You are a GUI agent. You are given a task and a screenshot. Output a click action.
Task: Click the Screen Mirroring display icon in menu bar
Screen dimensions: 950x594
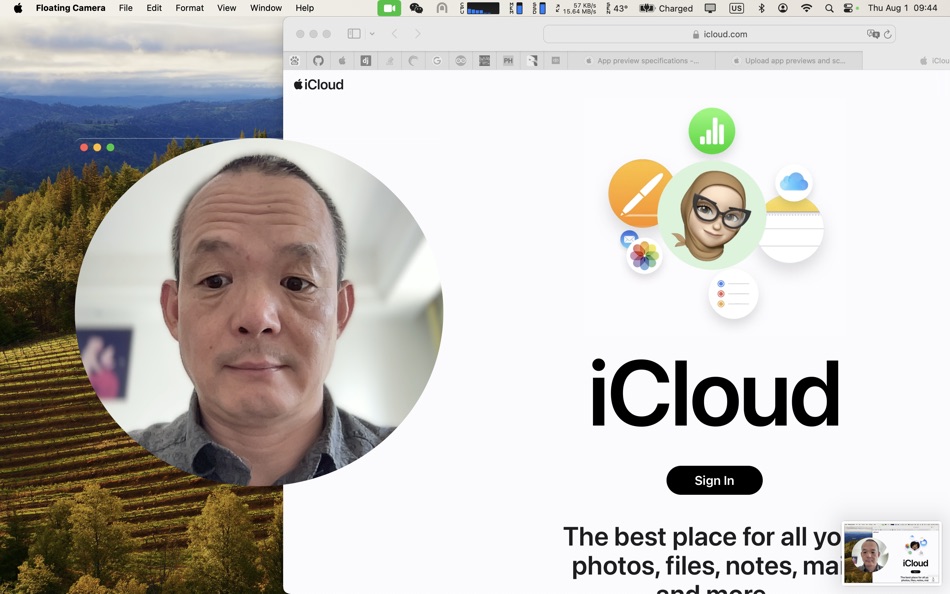point(710,8)
